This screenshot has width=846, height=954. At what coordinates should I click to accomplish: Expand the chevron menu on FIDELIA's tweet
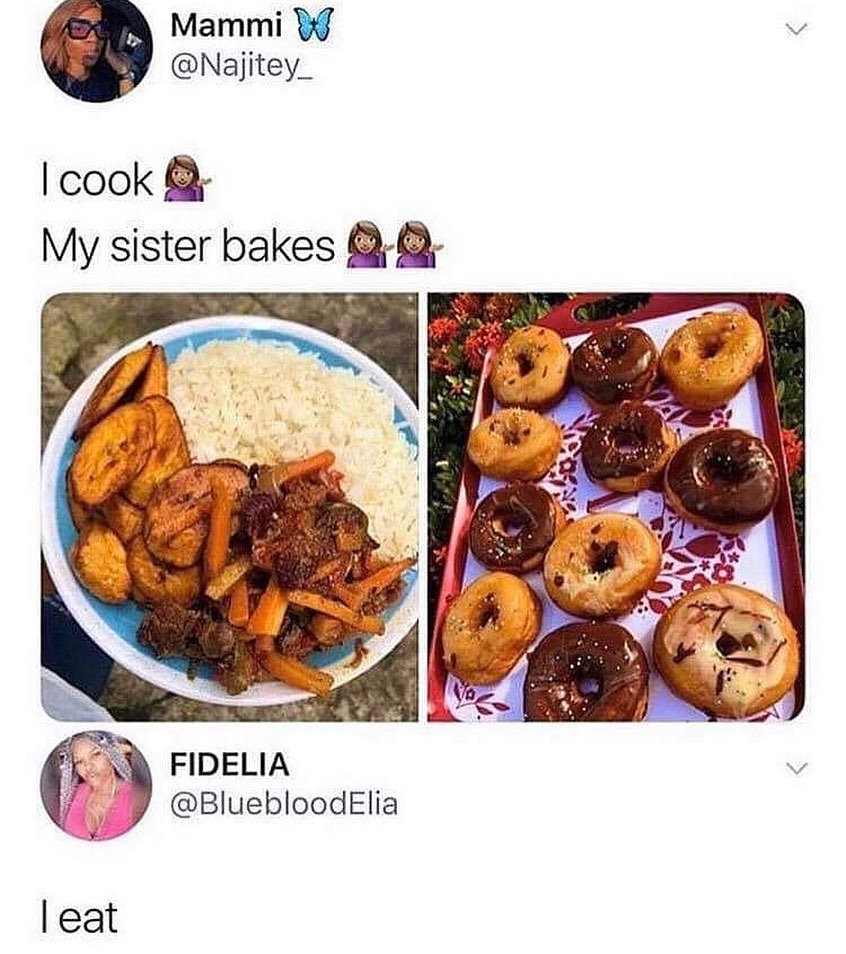[796, 768]
